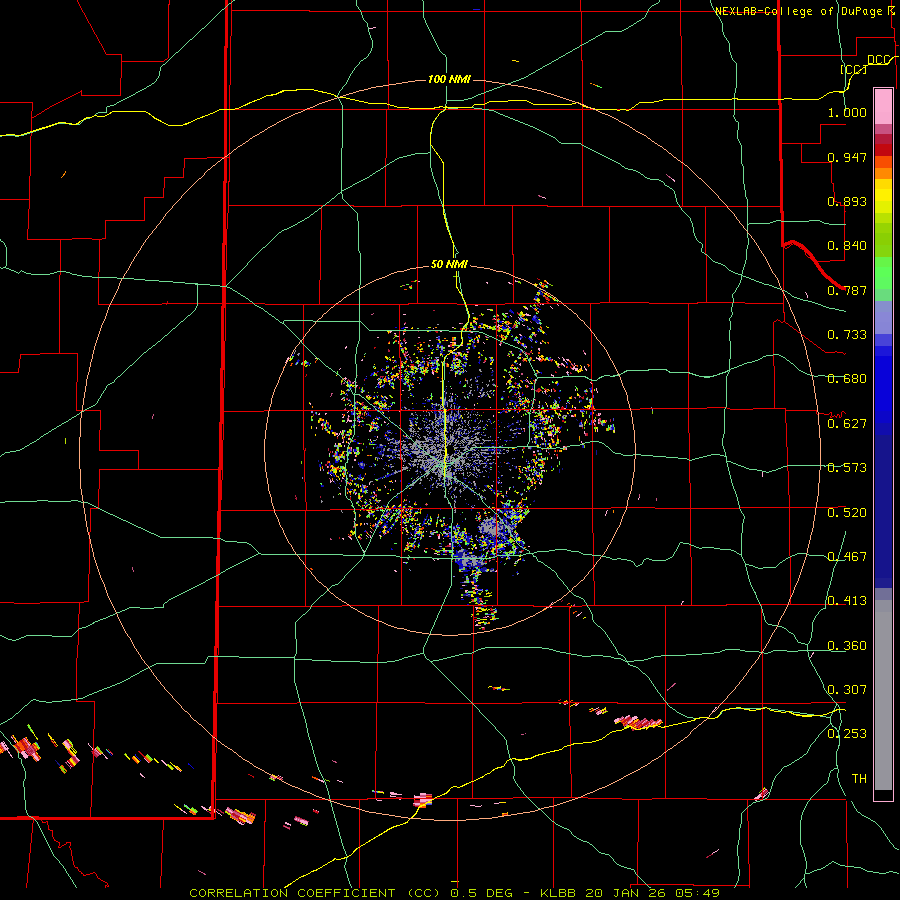The image size is (900, 900).
Task: Click the CORRELATION COEFFICIENT title text
Action: pyautogui.click(x=292, y=893)
